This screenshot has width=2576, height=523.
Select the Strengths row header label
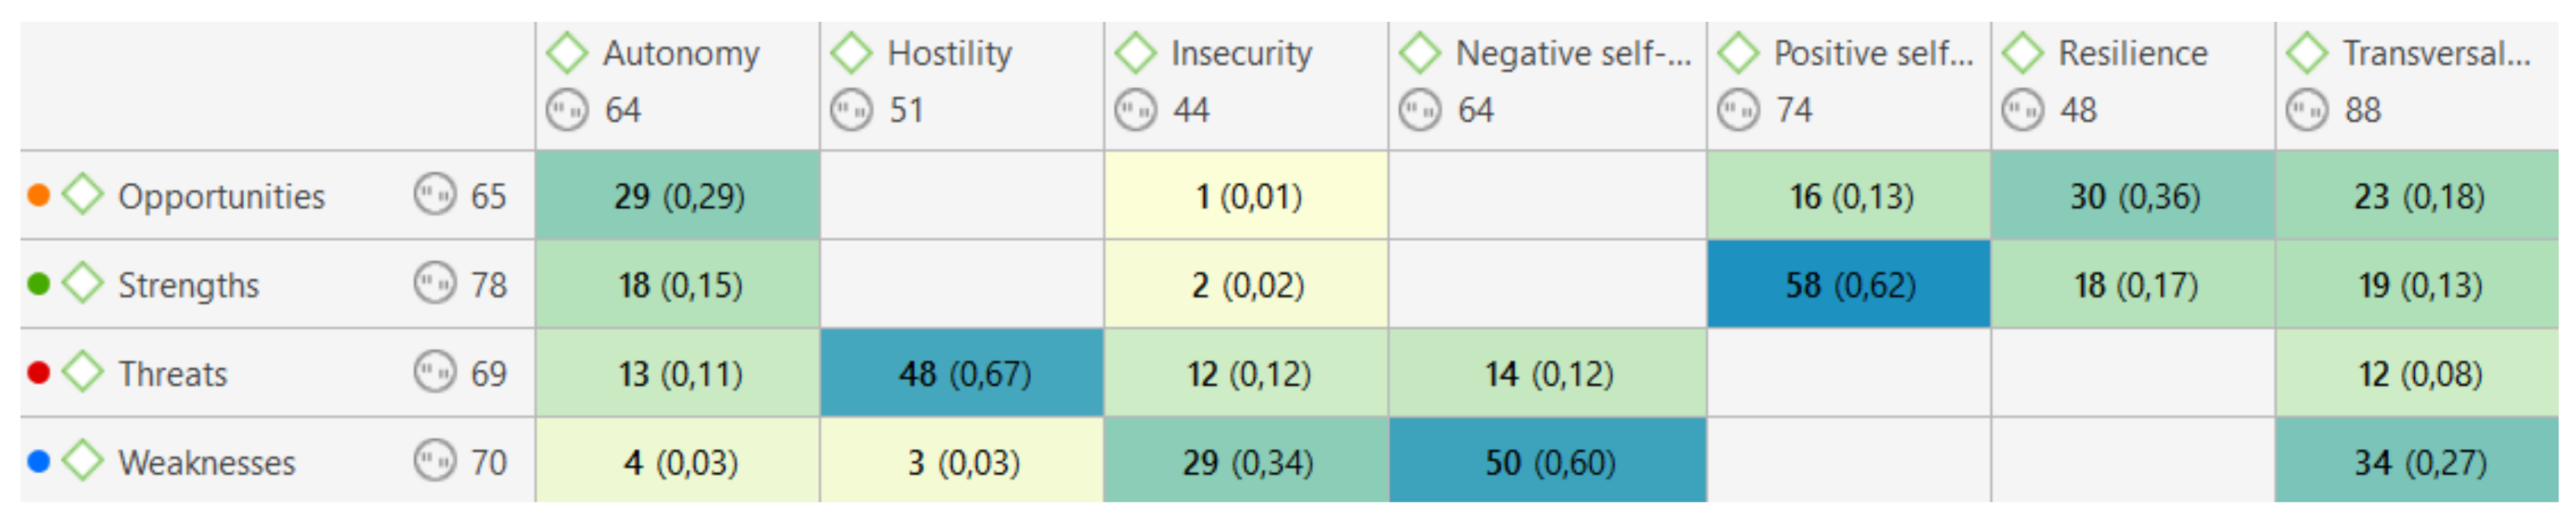188,285
